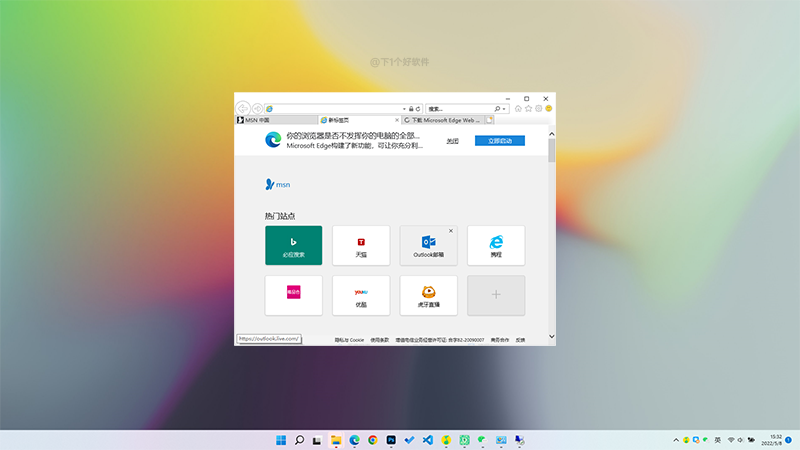Open the Privacy and Cookie footer link
The height and width of the screenshot is (450, 800).
(x=349, y=340)
